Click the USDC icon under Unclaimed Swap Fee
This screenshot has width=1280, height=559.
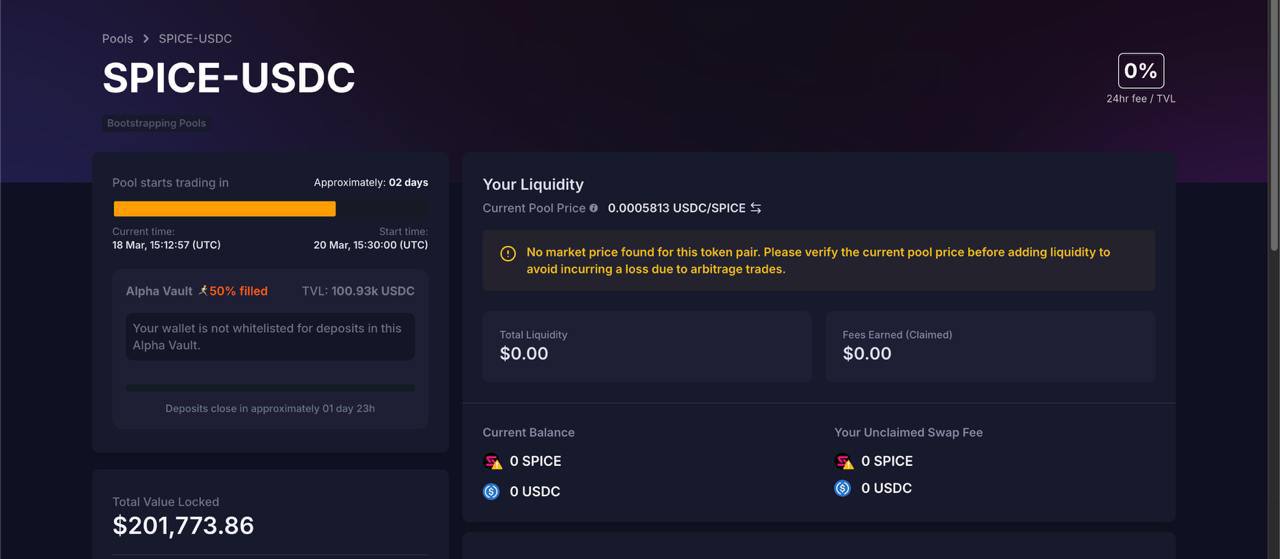pos(843,489)
